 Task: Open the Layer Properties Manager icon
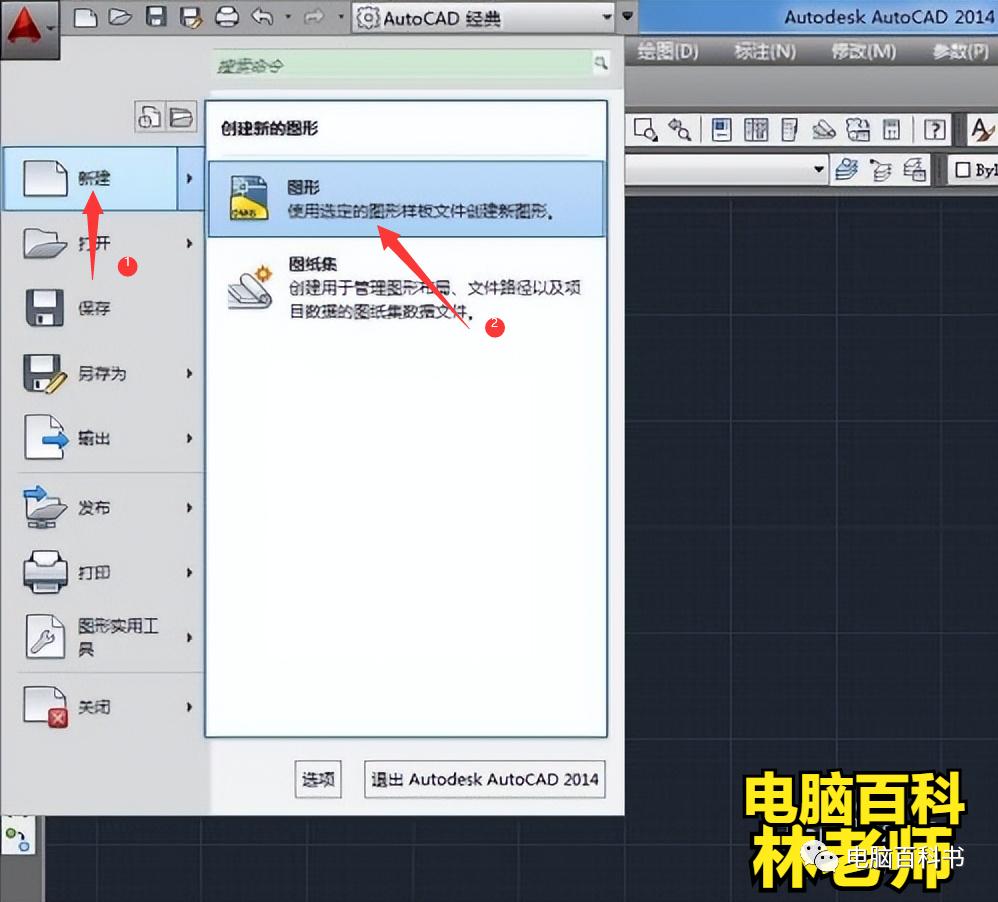coord(846,169)
